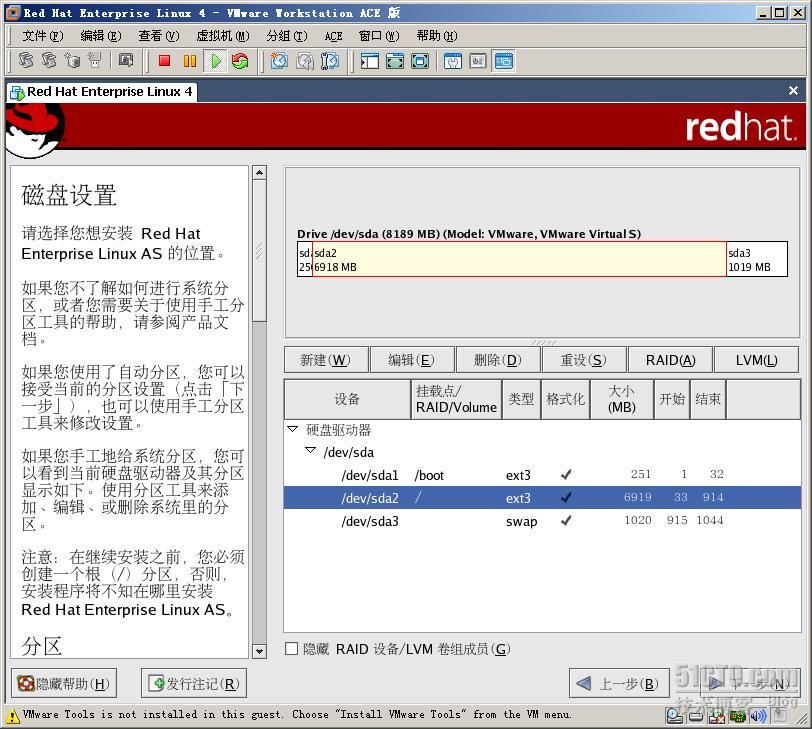Open the 虚拟机(M) menu
The width and height of the screenshot is (812, 729).
[223, 36]
